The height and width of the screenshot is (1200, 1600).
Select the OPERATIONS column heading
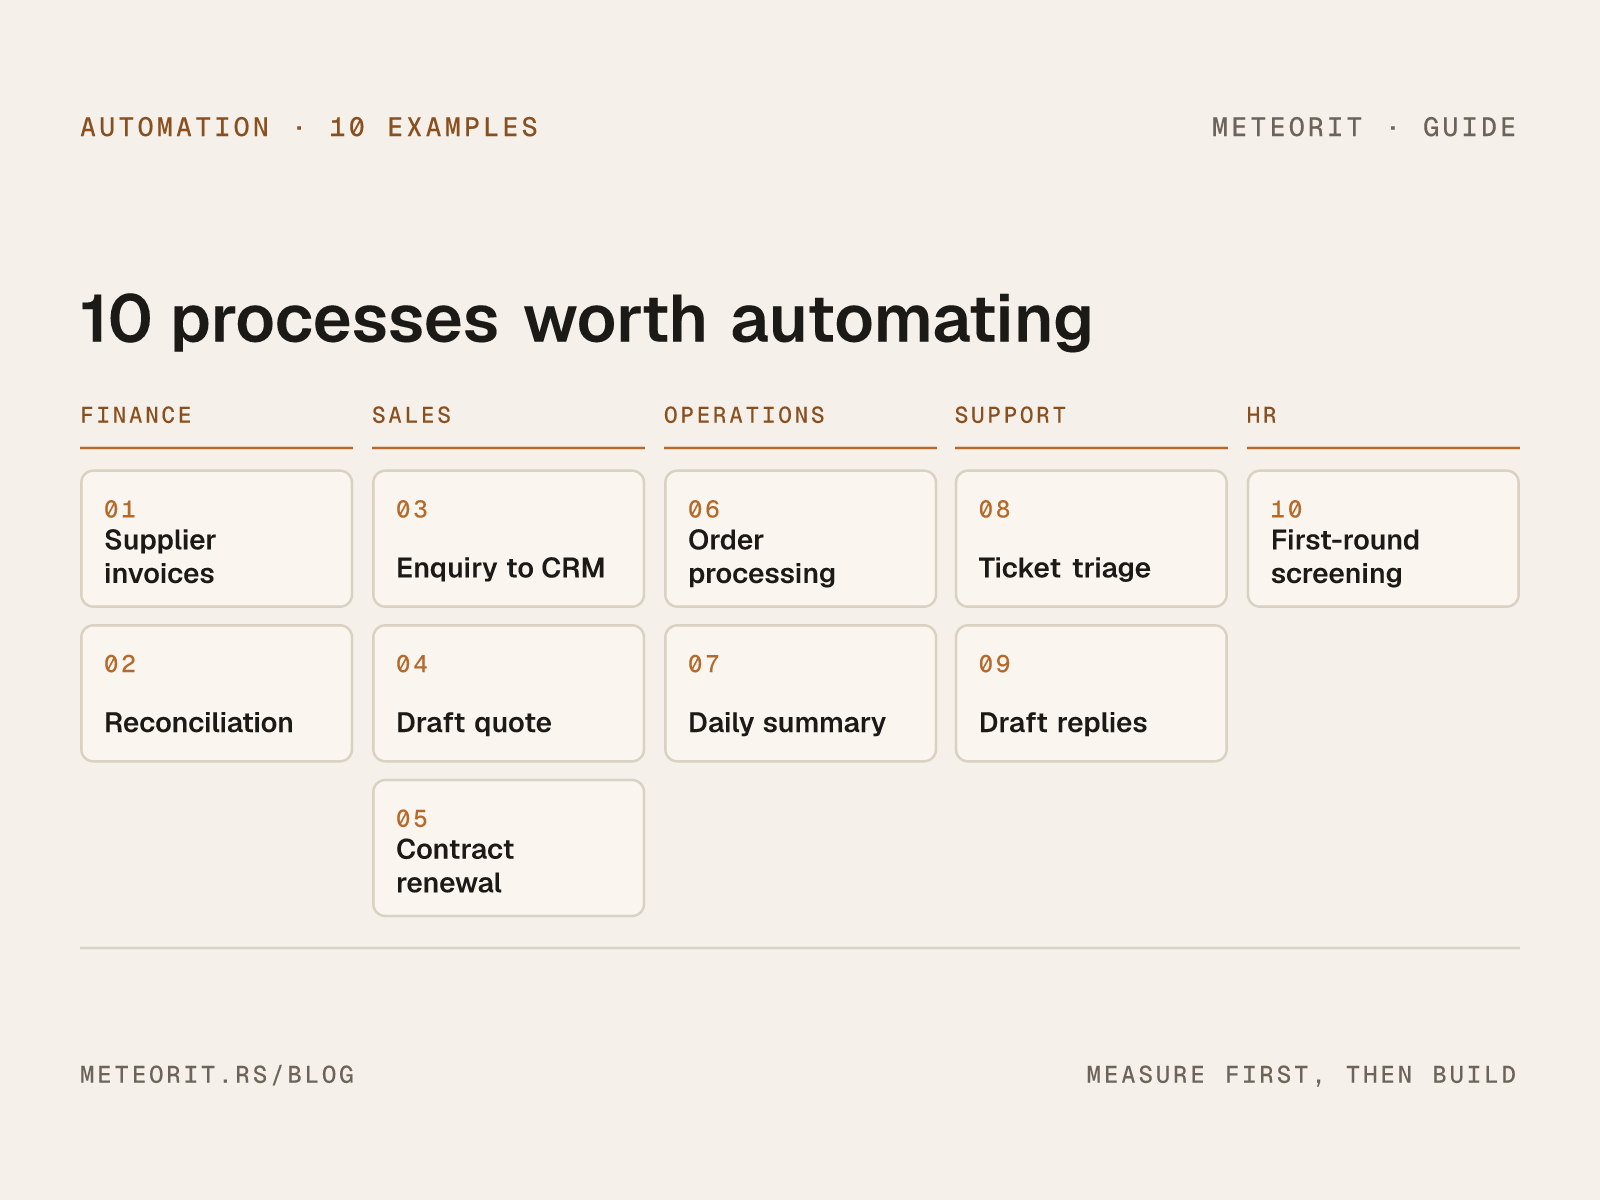click(x=745, y=415)
